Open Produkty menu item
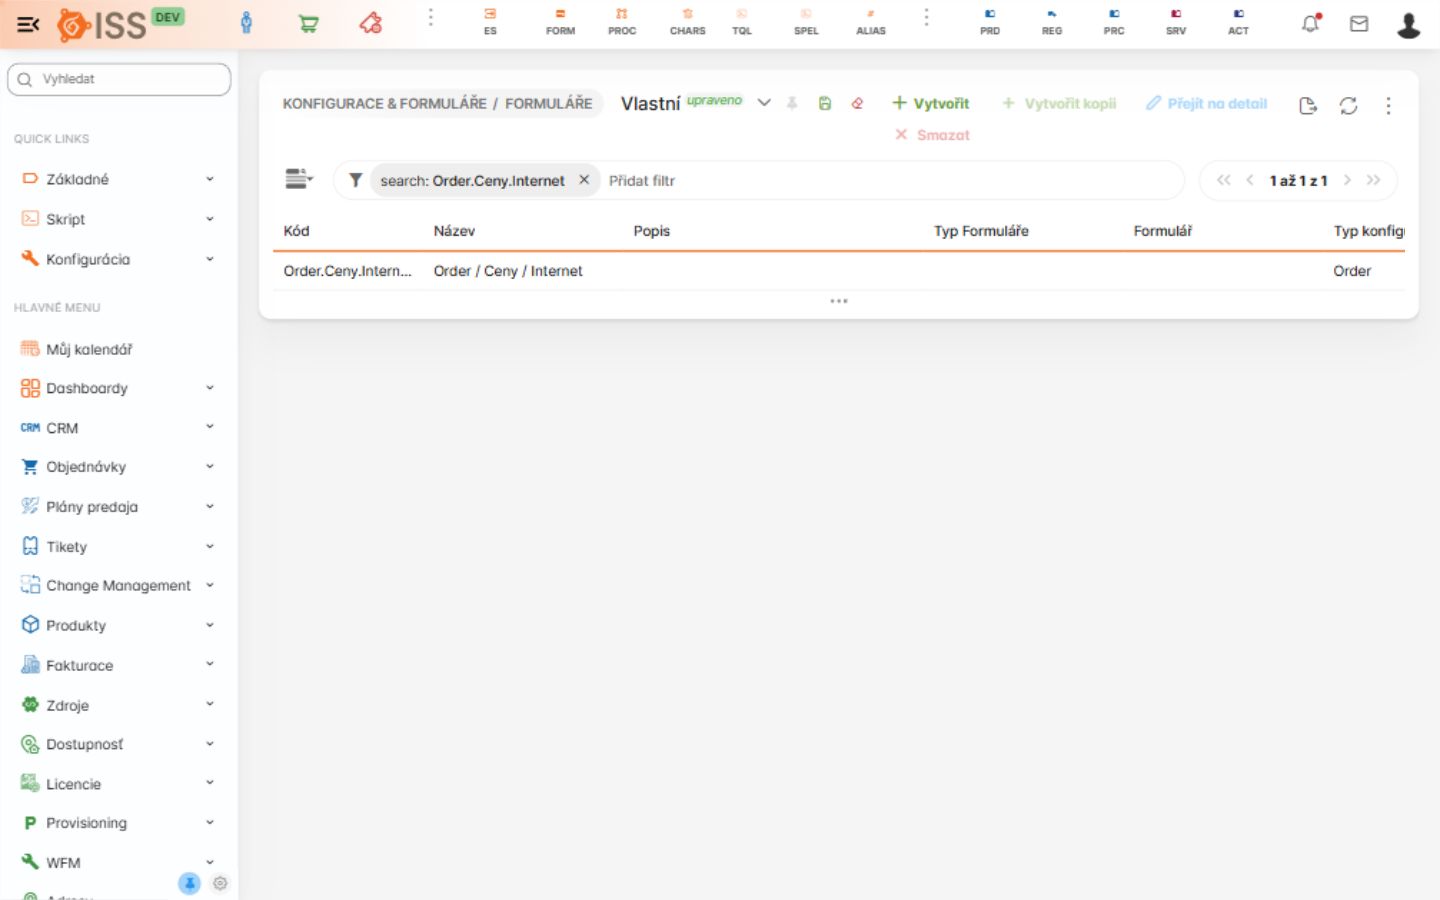The width and height of the screenshot is (1440, 900). pos(118,626)
